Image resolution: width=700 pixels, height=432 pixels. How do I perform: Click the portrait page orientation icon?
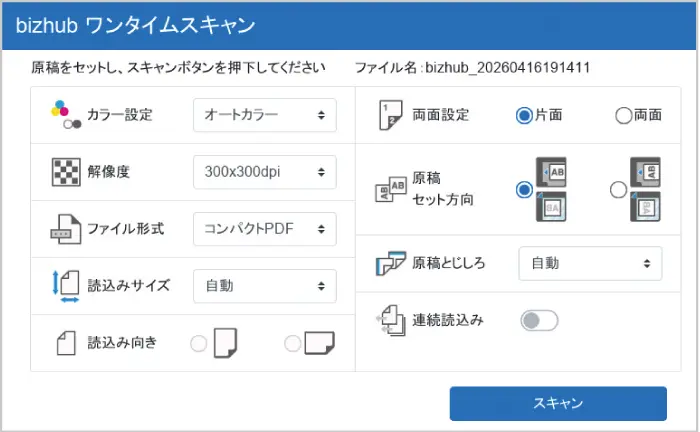225,343
